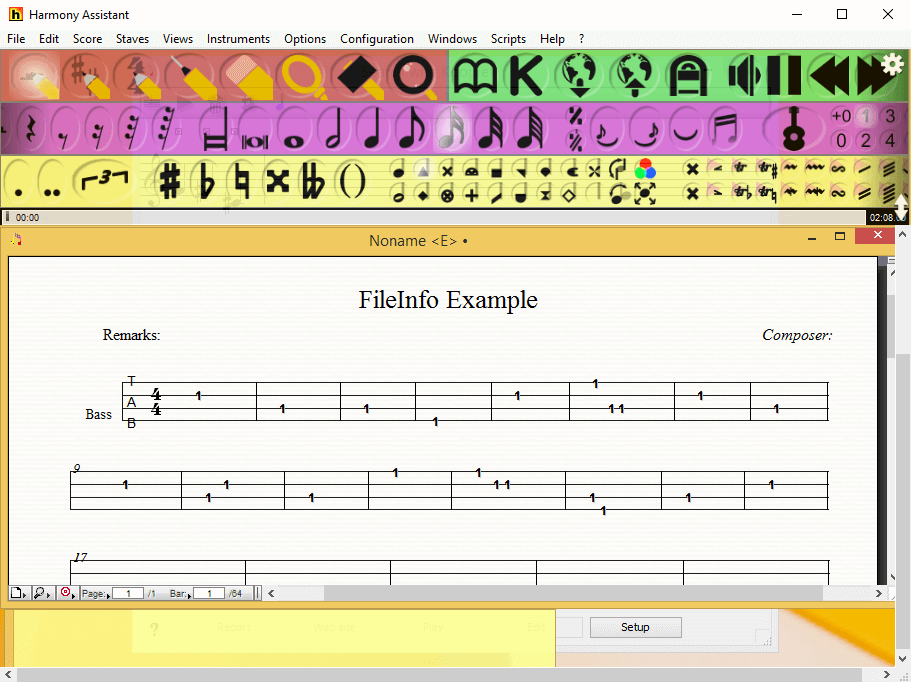Select the triplet bracket tool
Image resolution: width=911 pixels, height=682 pixels.
[103, 181]
